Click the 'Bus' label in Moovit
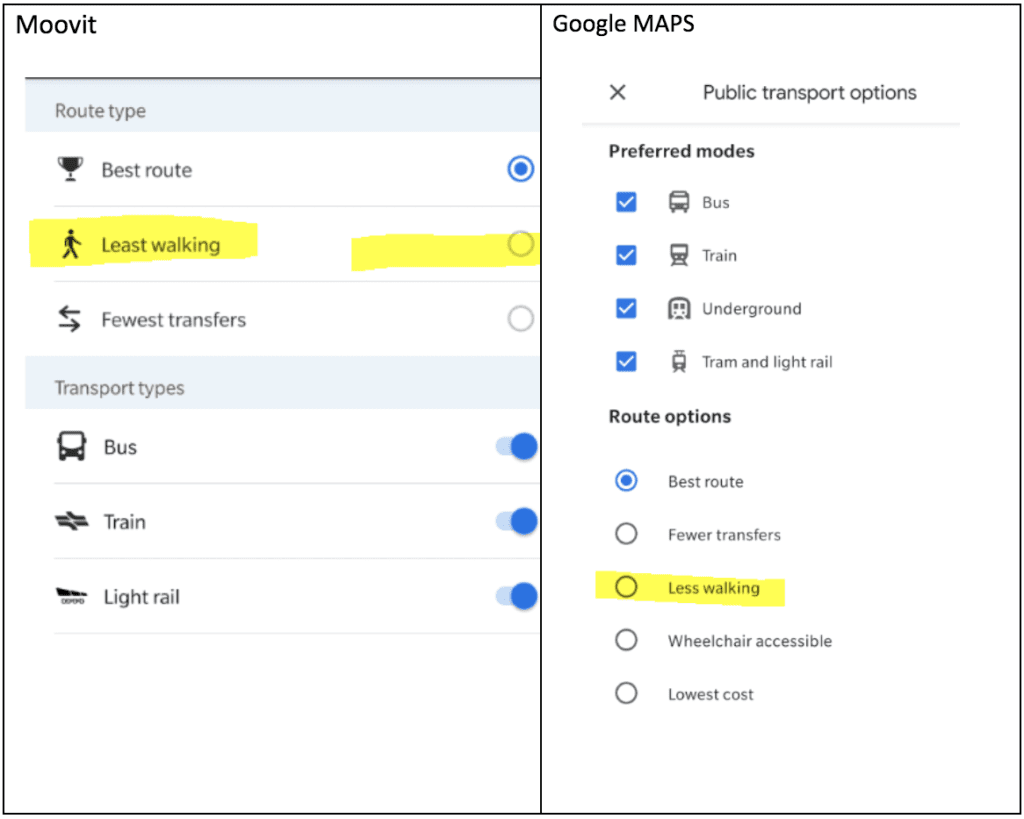 (x=120, y=447)
